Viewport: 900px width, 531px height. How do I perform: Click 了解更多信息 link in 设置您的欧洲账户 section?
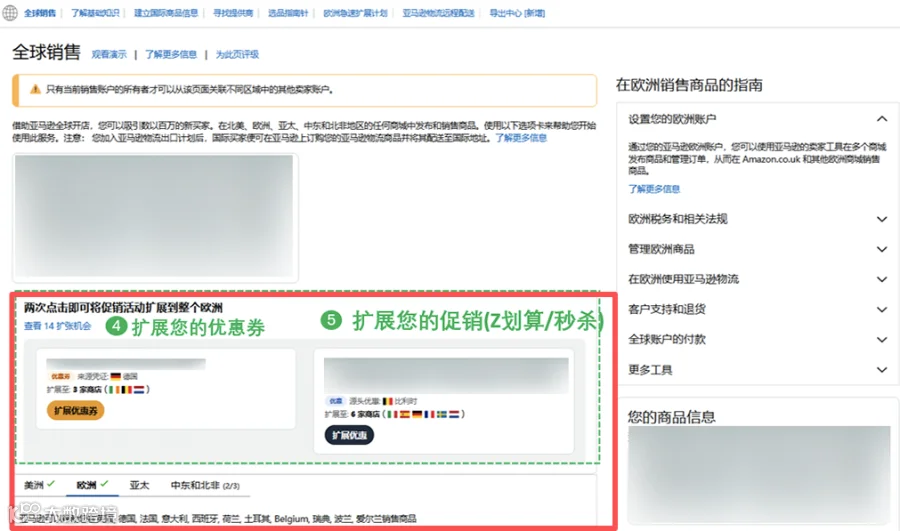[x=654, y=189]
